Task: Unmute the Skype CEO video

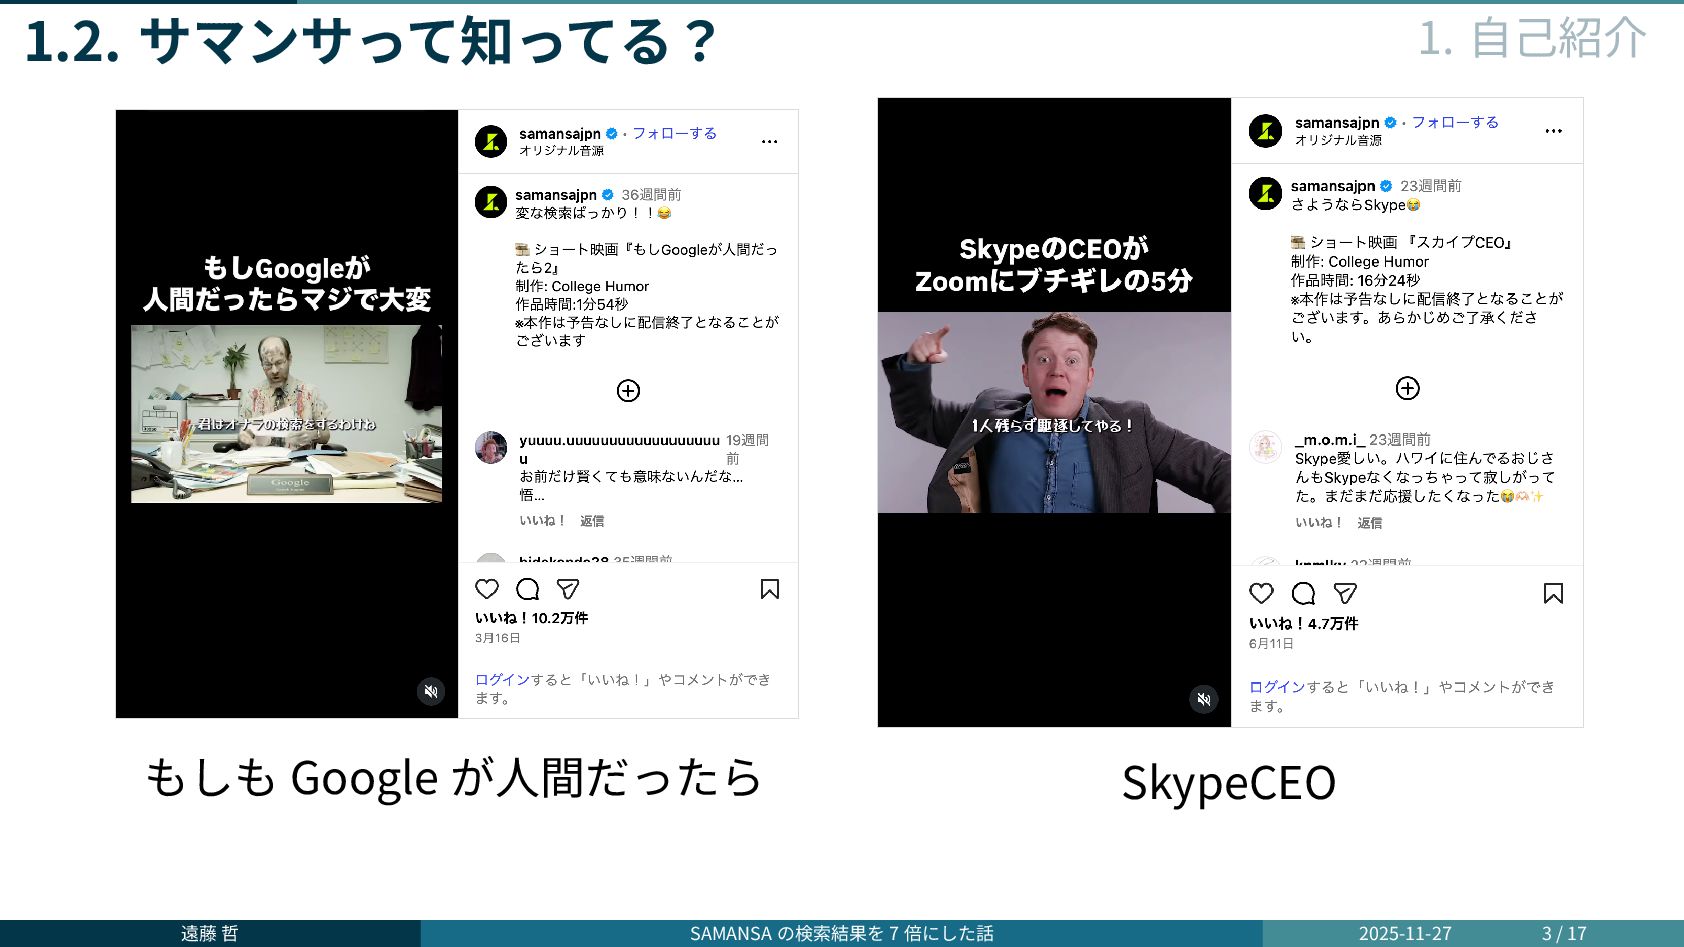Action: click(x=1204, y=699)
